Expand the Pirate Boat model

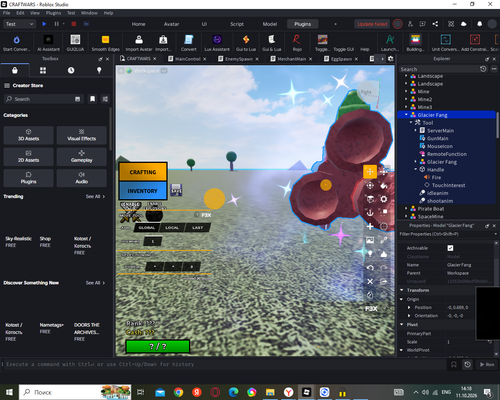pyautogui.click(x=406, y=209)
